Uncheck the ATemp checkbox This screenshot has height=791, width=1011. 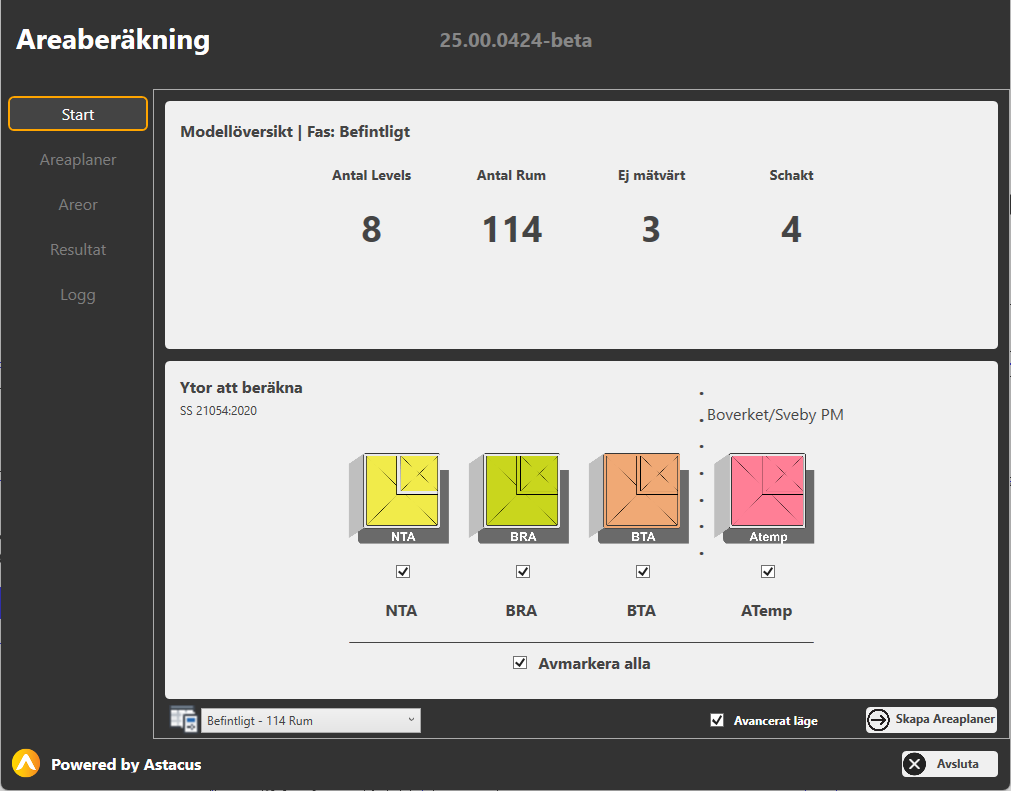768,571
